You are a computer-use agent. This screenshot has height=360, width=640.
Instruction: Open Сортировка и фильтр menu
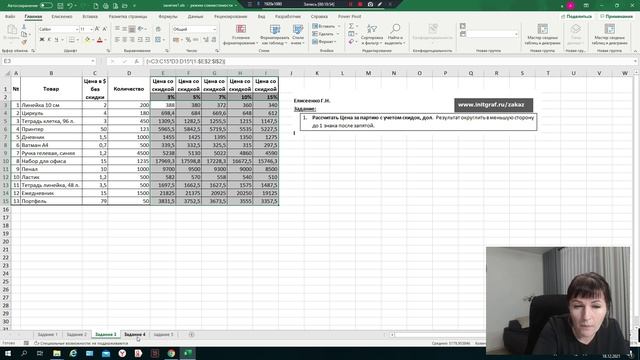372,34
